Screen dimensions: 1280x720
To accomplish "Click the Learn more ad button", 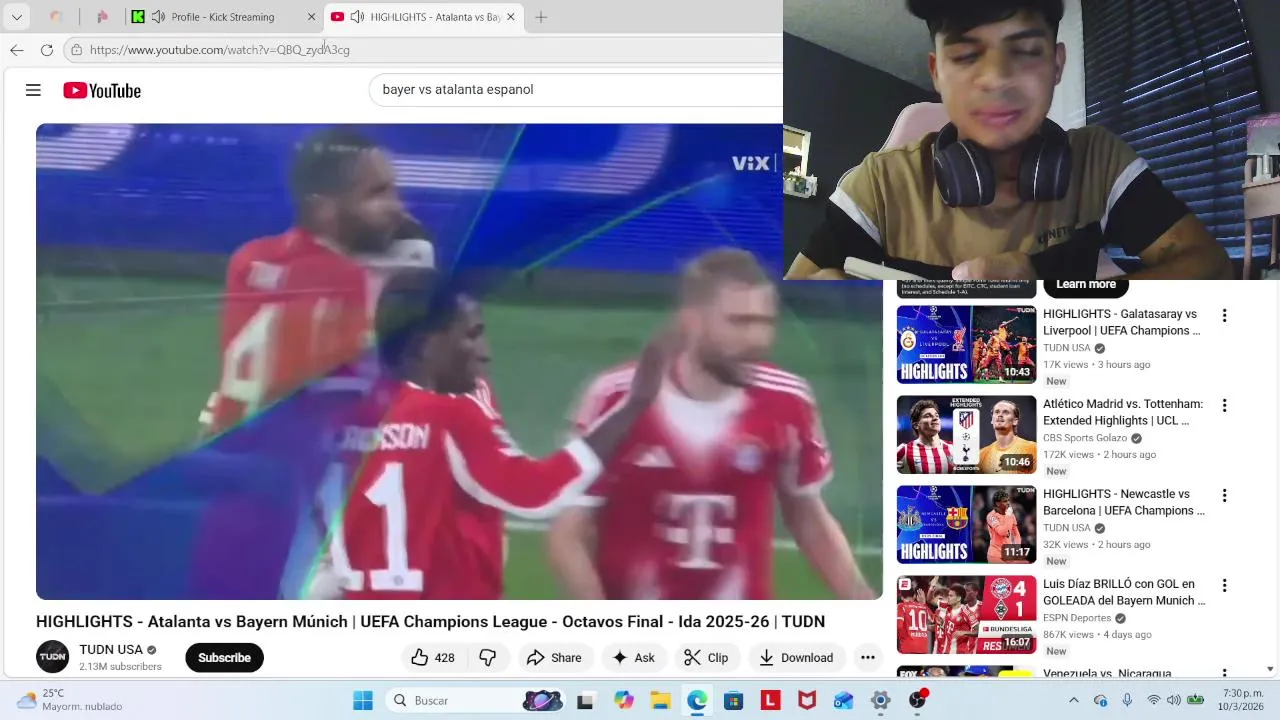I will (1086, 285).
